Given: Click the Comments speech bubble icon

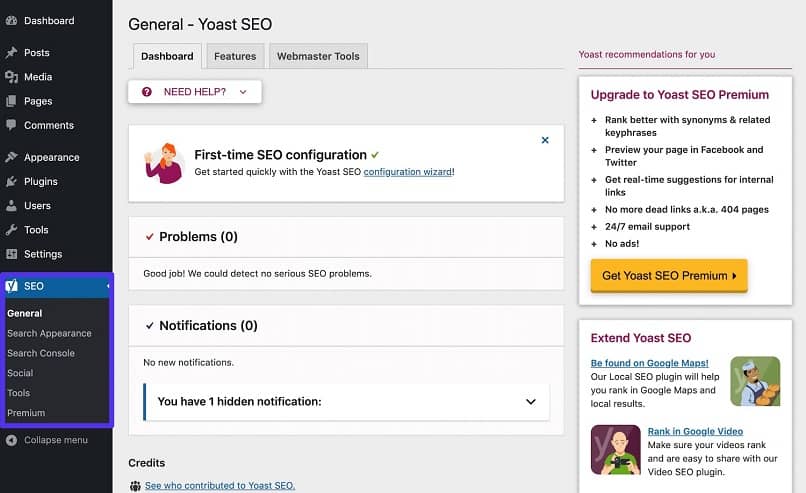Looking at the screenshot, I should click(x=11, y=125).
